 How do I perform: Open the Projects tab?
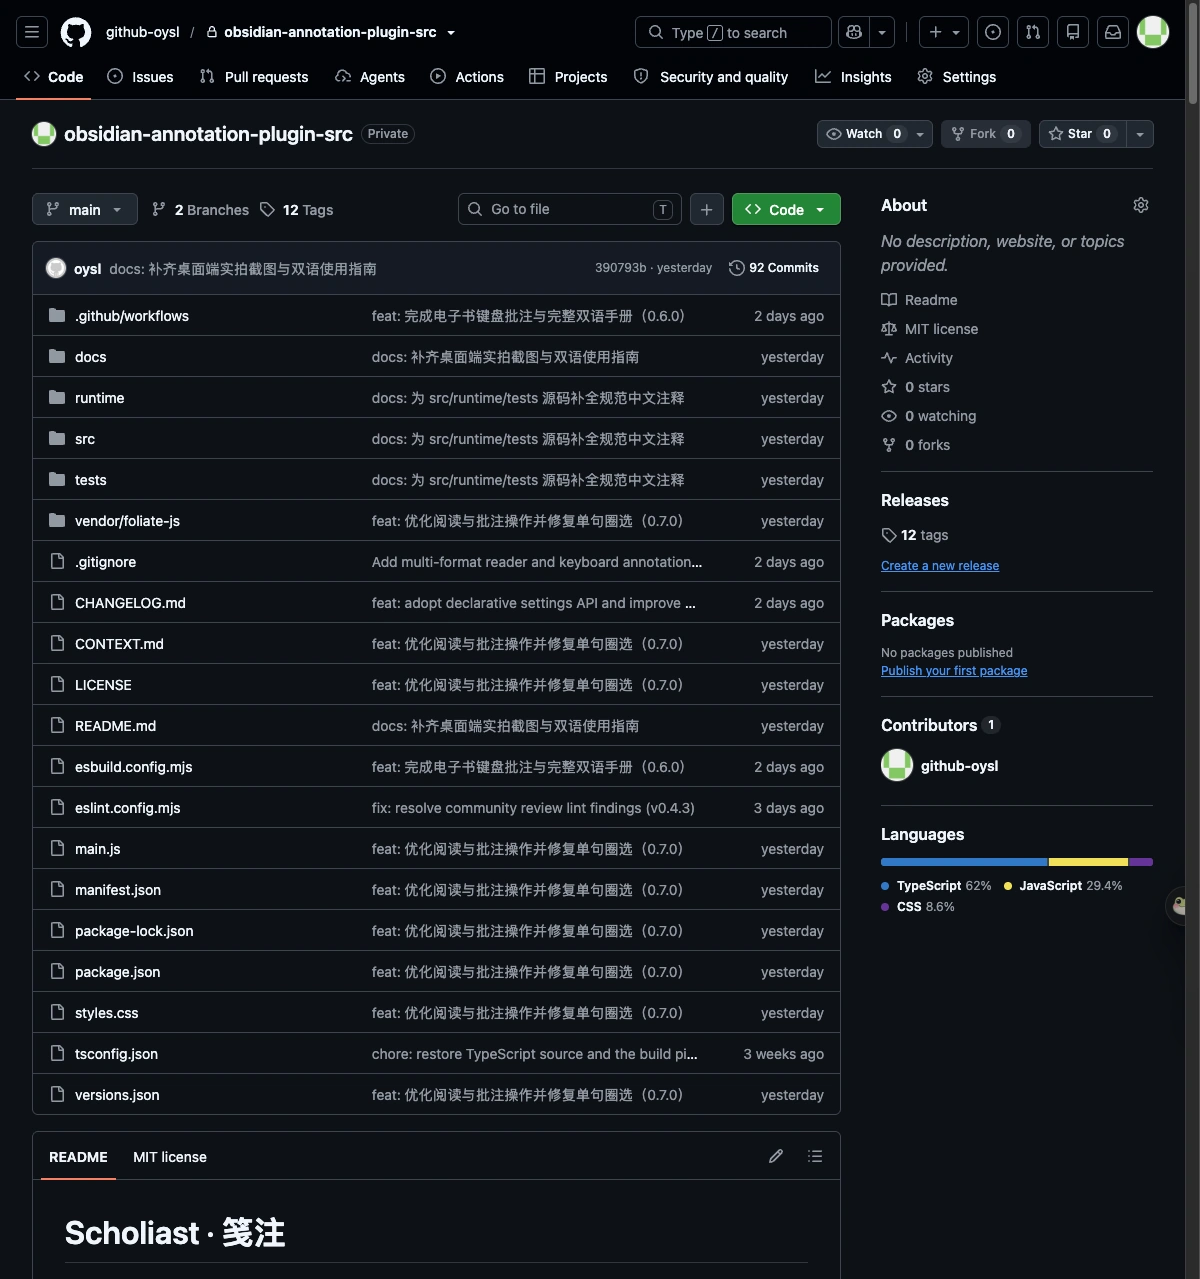(568, 76)
